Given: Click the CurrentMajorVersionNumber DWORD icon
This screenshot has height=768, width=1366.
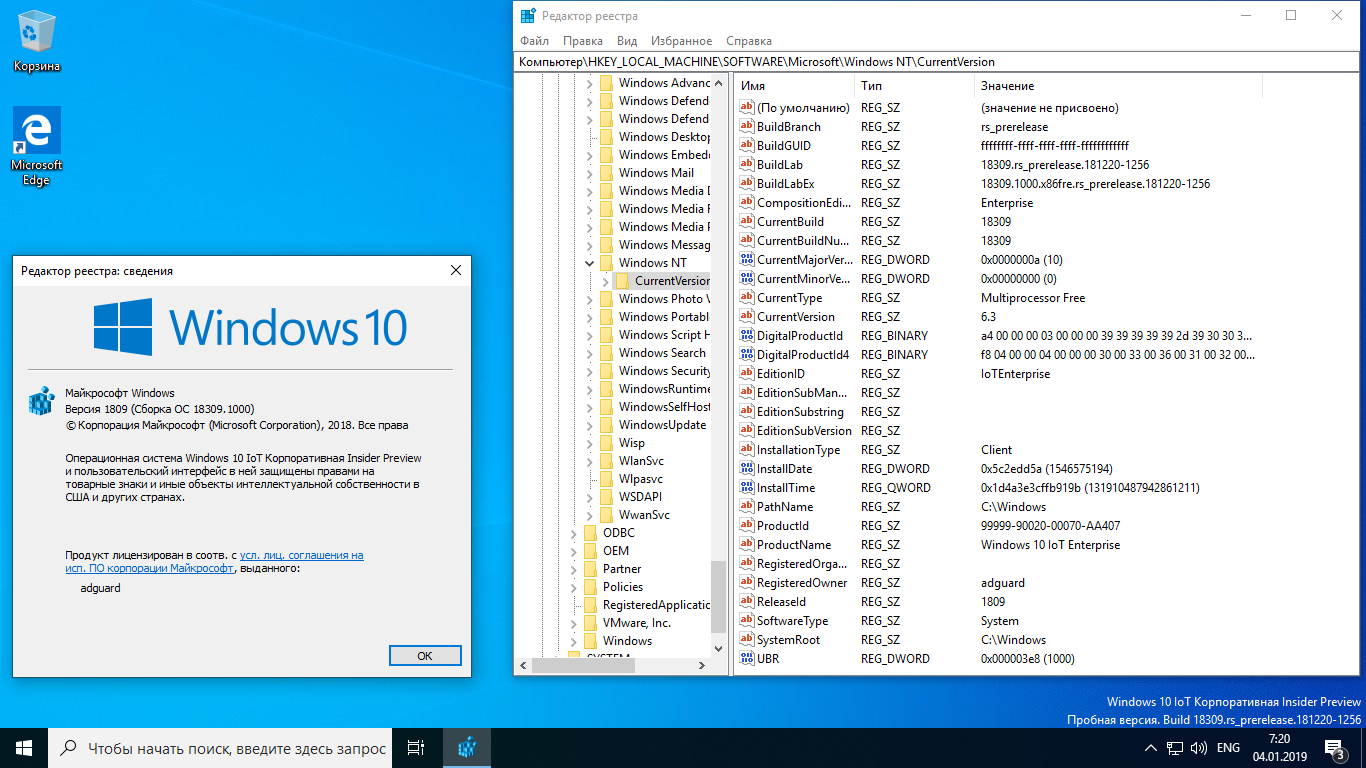Looking at the screenshot, I should (x=747, y=259).
